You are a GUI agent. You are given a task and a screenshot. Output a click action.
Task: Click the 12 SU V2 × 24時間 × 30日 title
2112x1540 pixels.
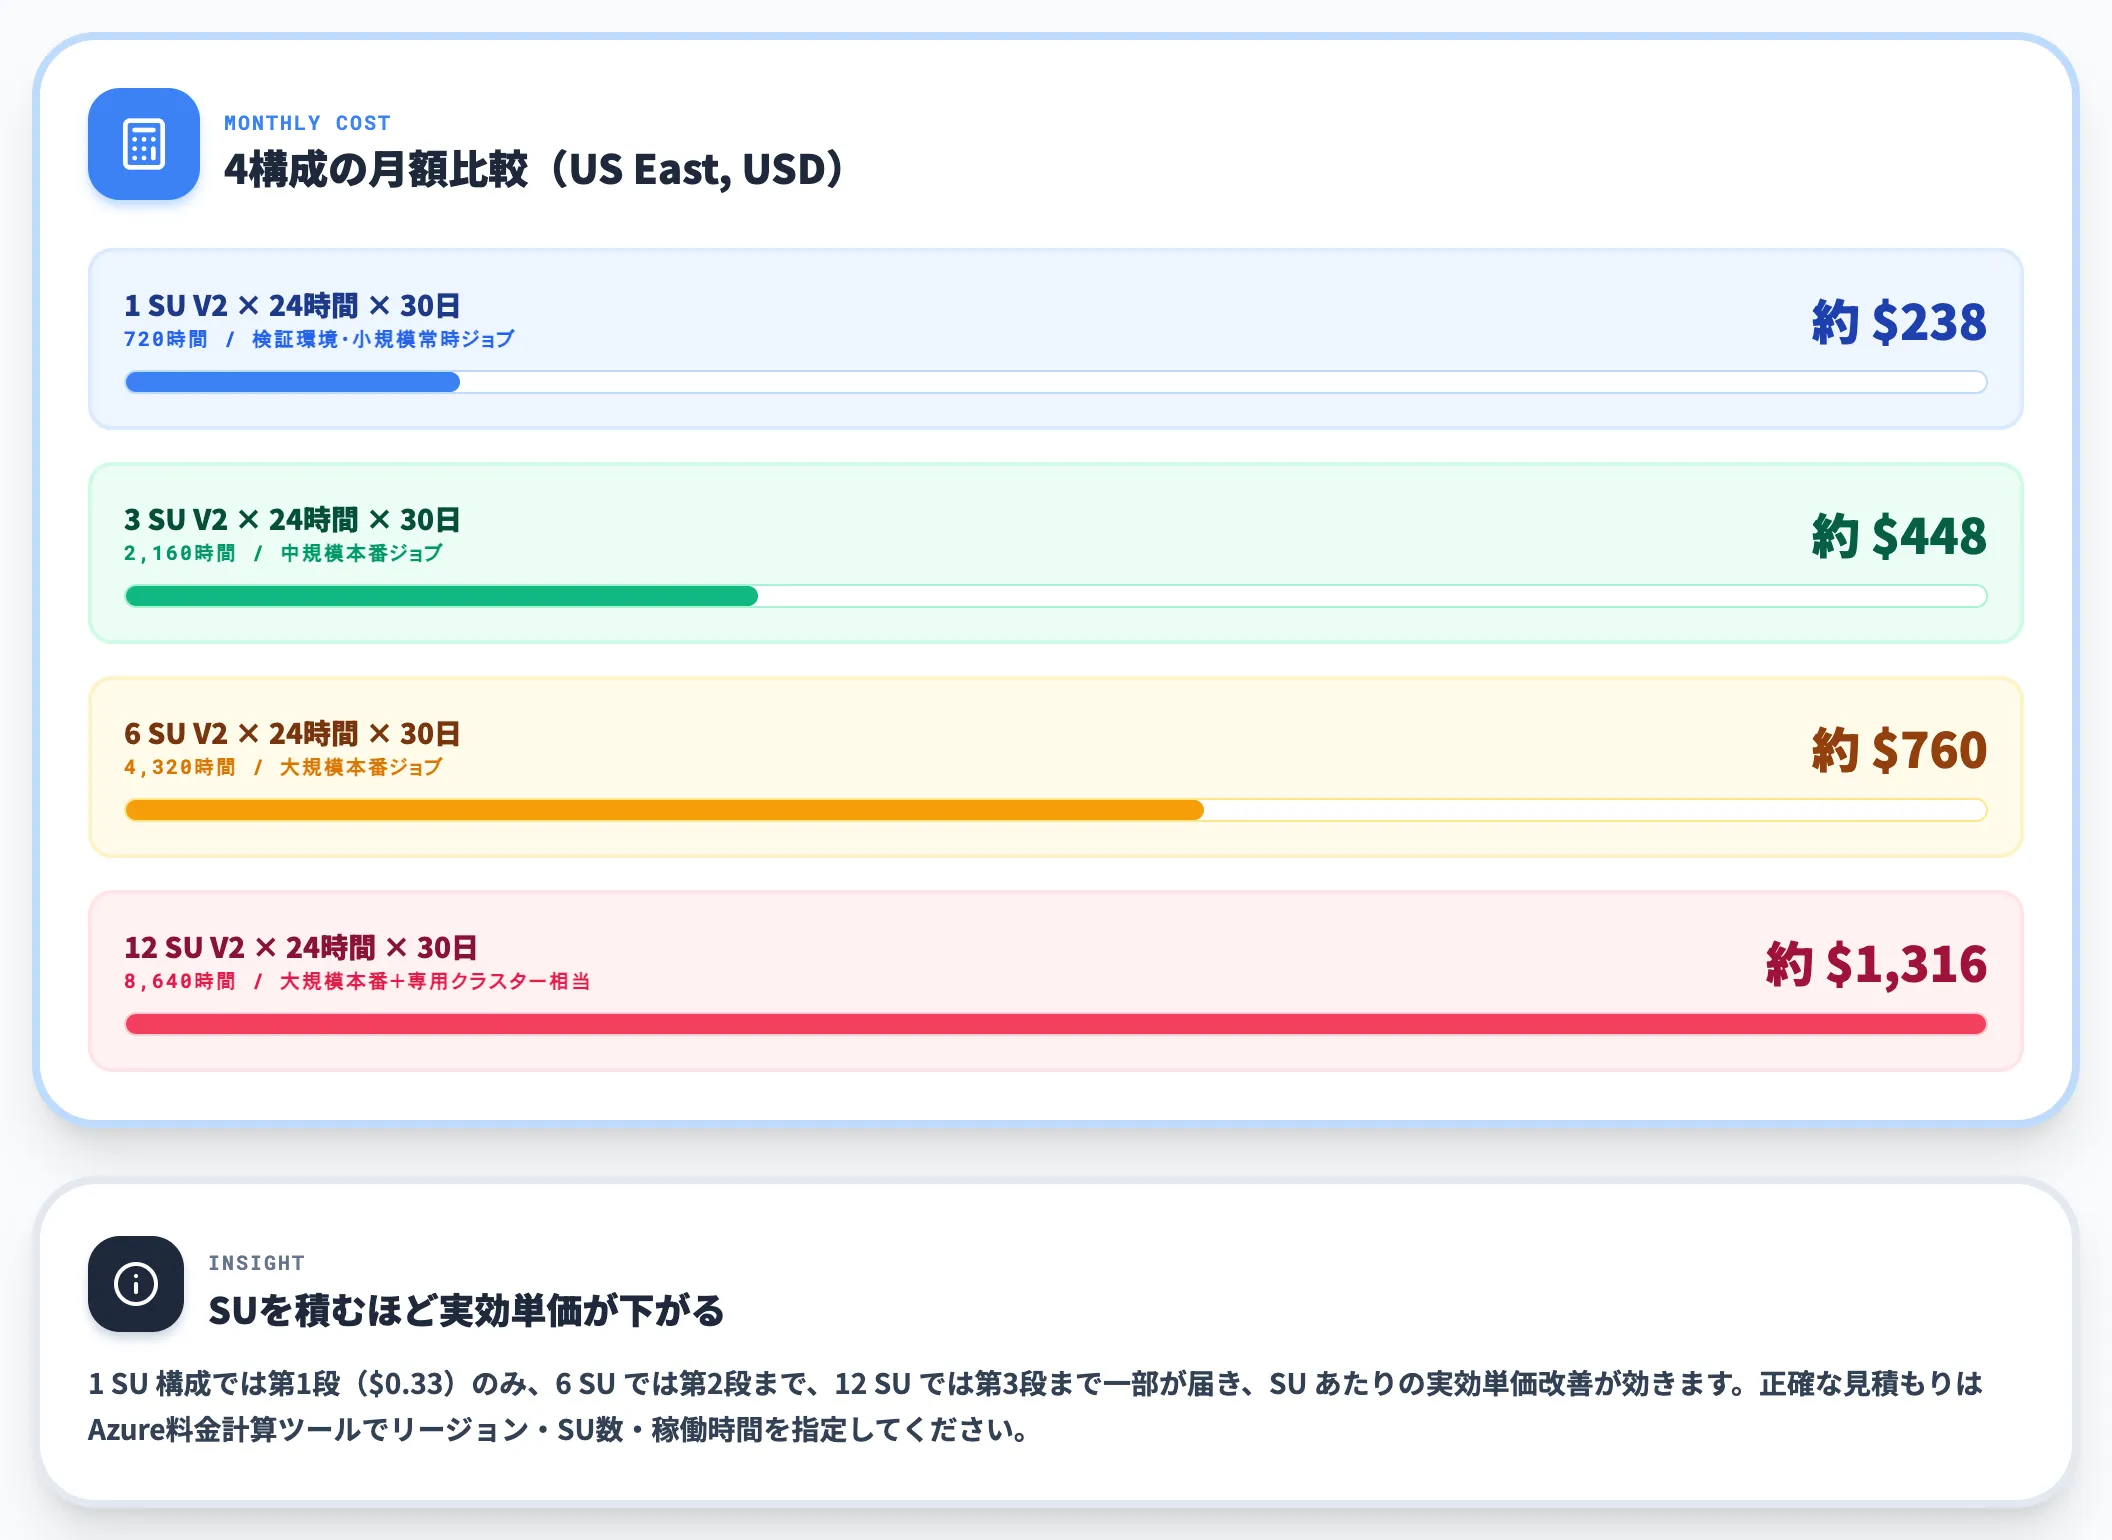coord(300,947)
